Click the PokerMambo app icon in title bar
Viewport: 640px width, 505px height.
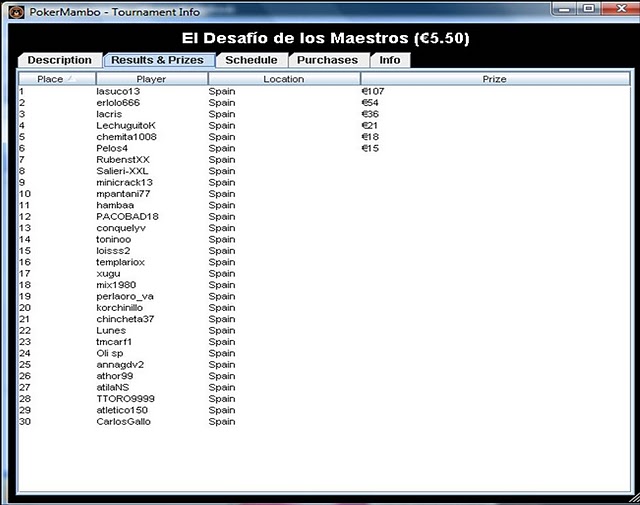pyautogui.click(x=16, y=12)
